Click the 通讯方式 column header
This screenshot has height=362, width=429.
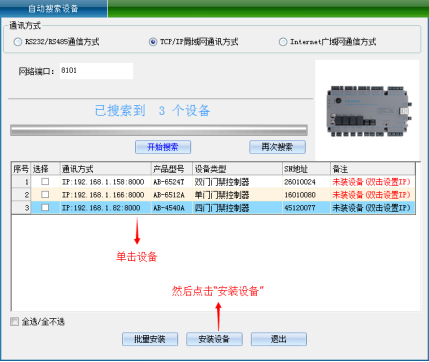click(x=105, y=169)
